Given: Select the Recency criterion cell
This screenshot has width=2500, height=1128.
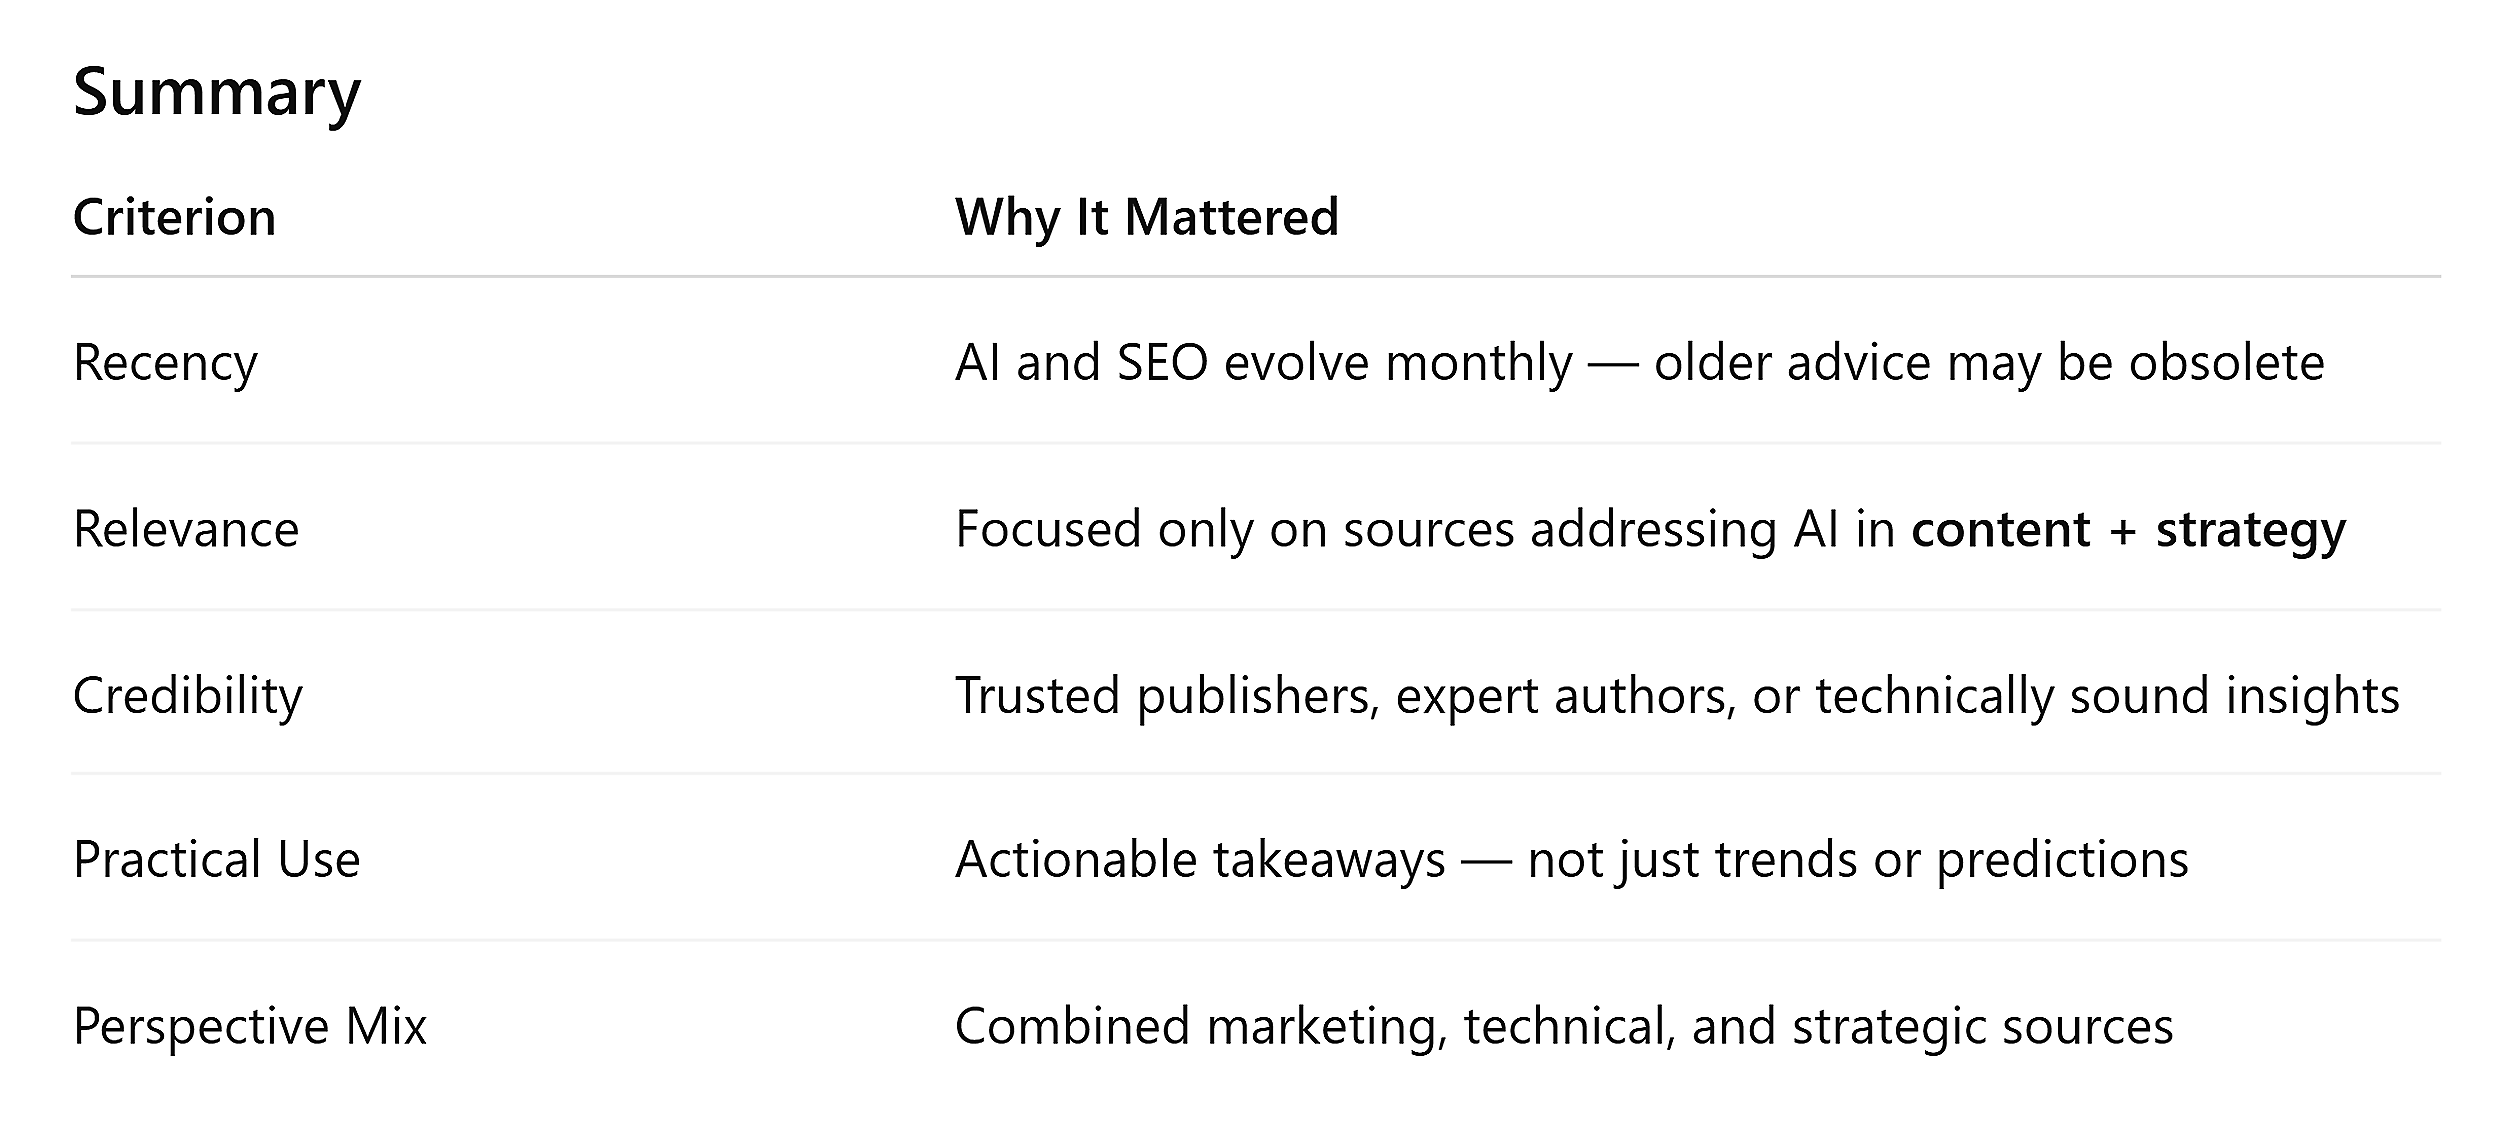Looking at the screenshot, I should [x=165, y=362].
